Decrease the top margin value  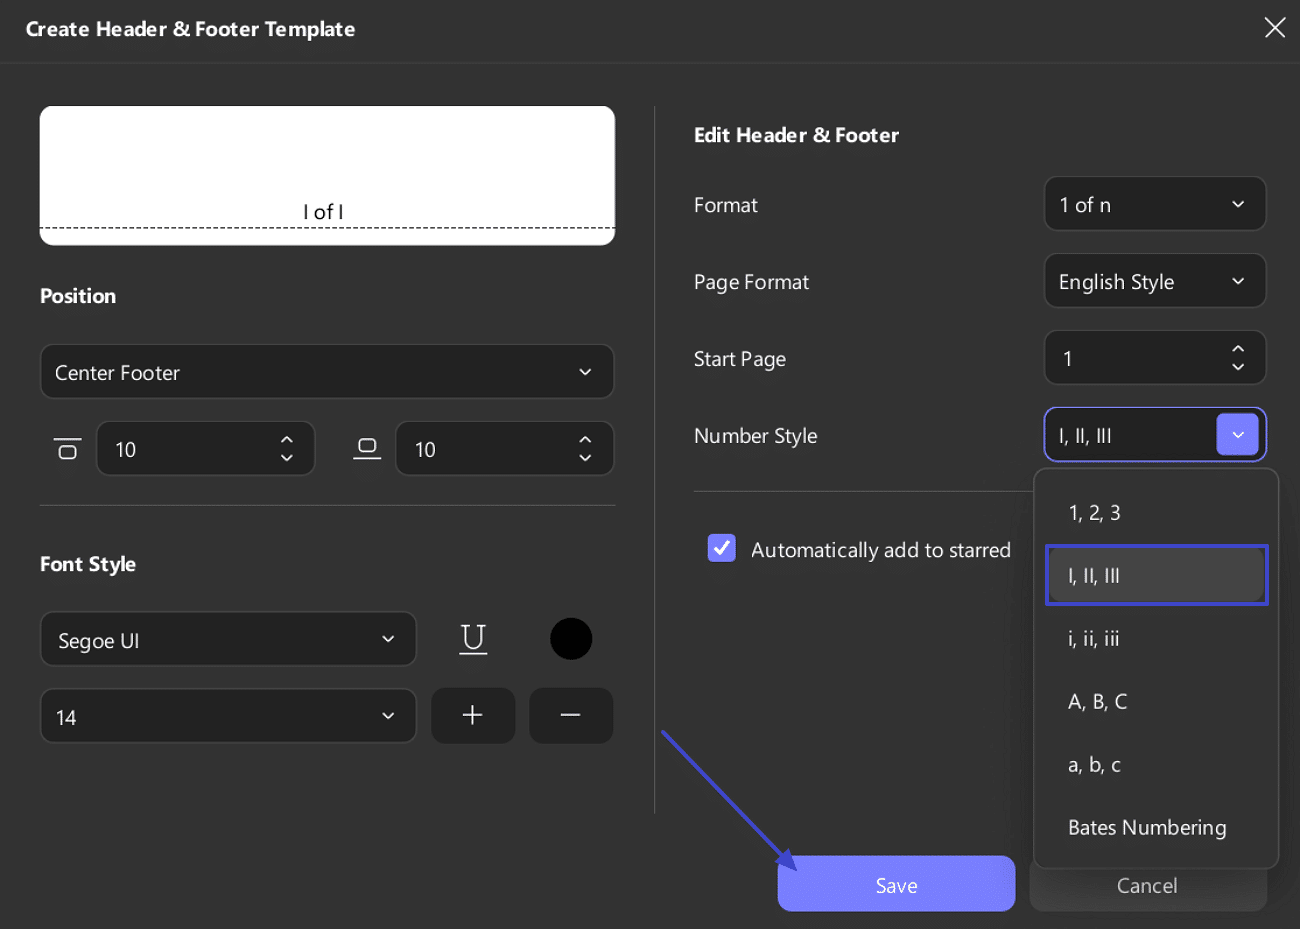tap(287, 458)
